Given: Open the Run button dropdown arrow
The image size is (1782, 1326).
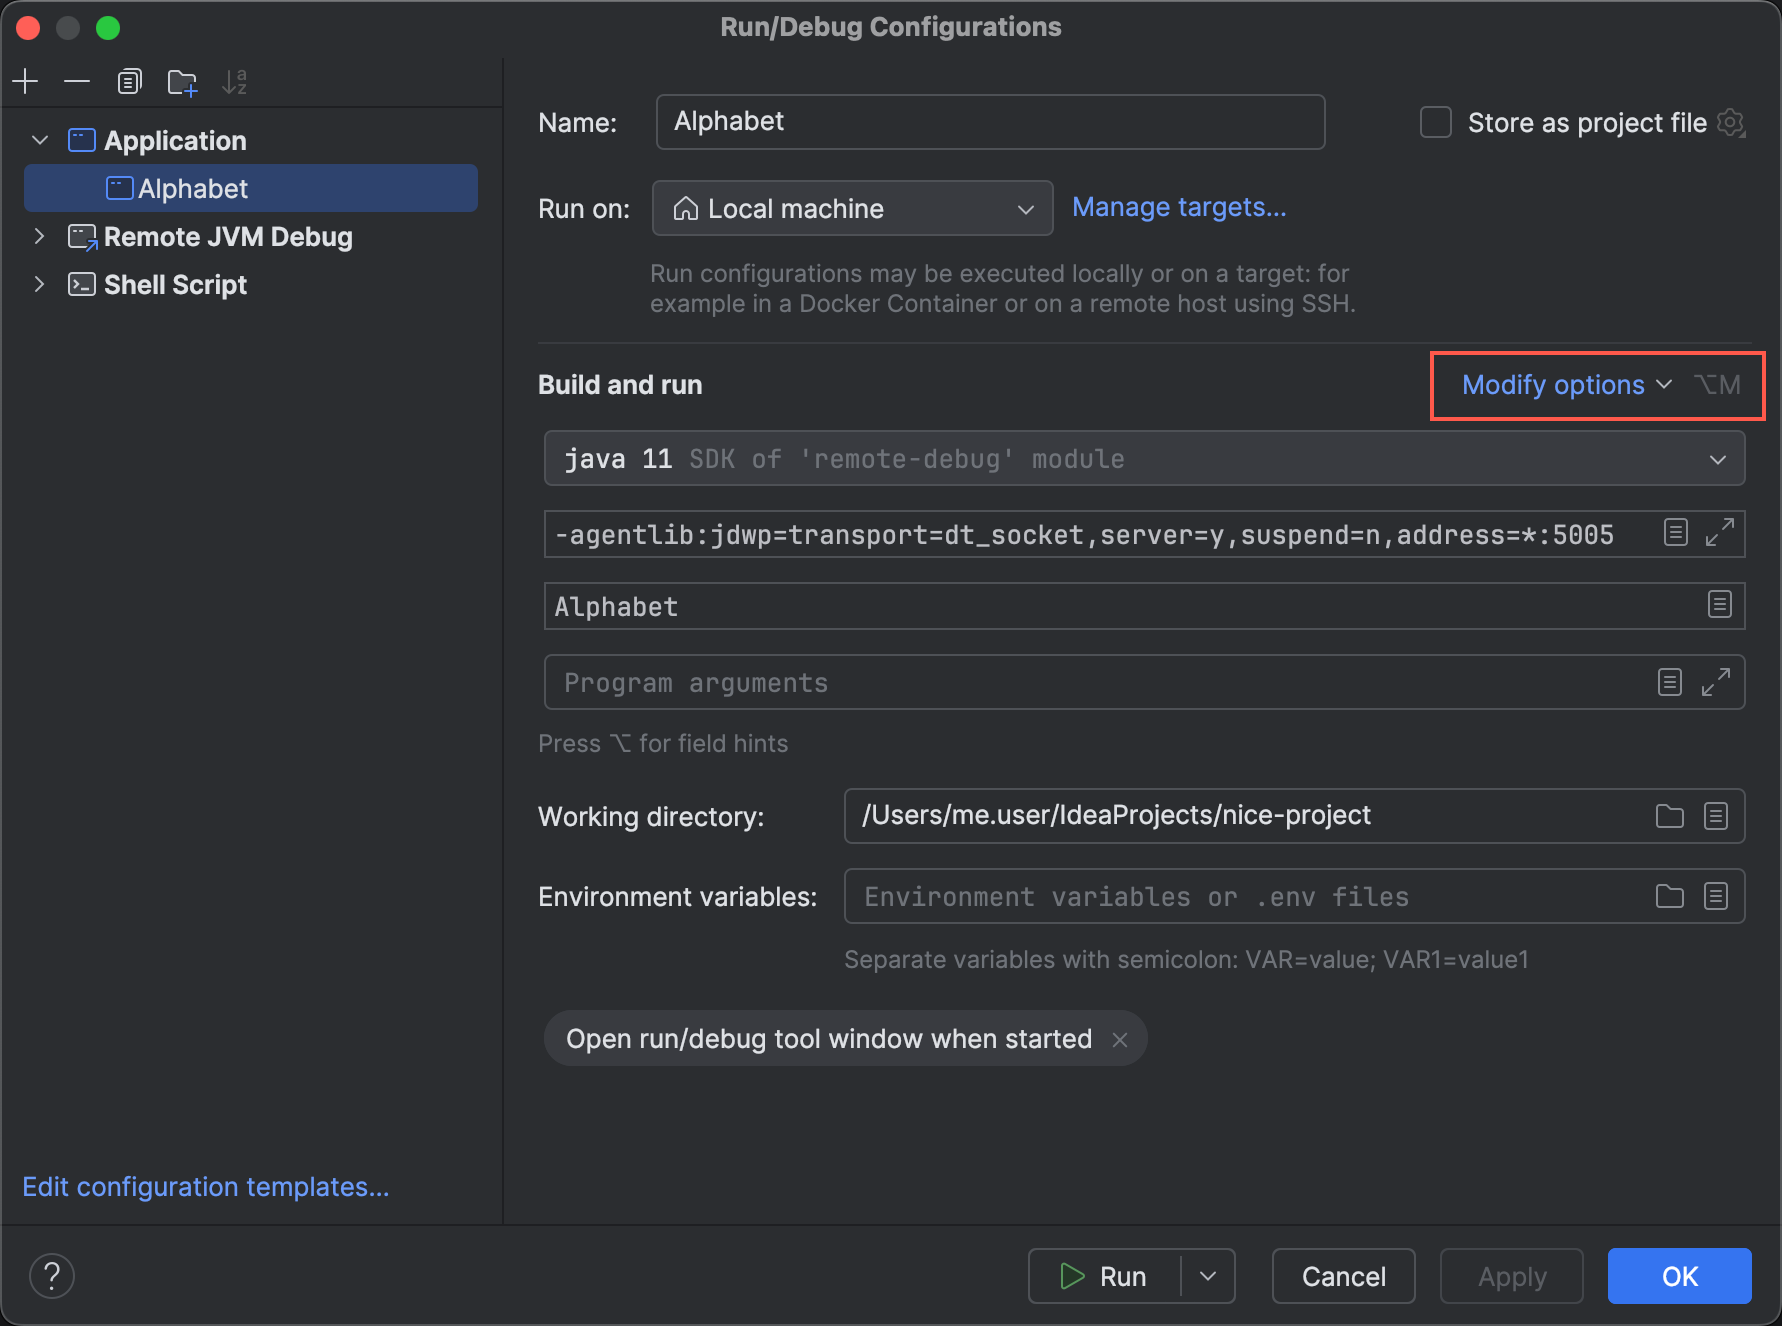Looking at the screenshot, I should (1207, 1276).
